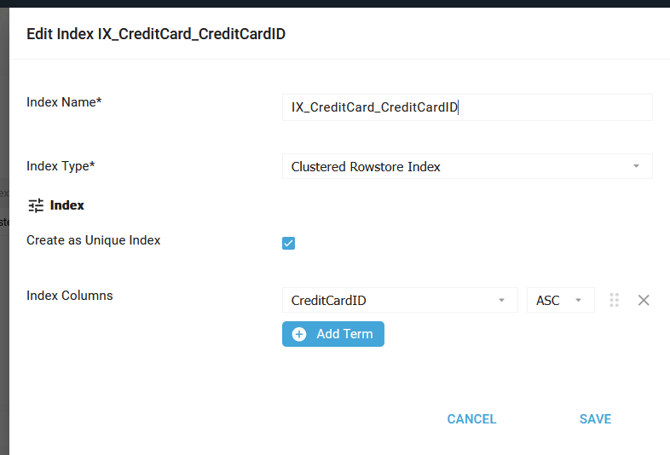Grab the drag handle for CreditCardID row
The height and width of the screenshot is (455, 670).
point(614,300)
